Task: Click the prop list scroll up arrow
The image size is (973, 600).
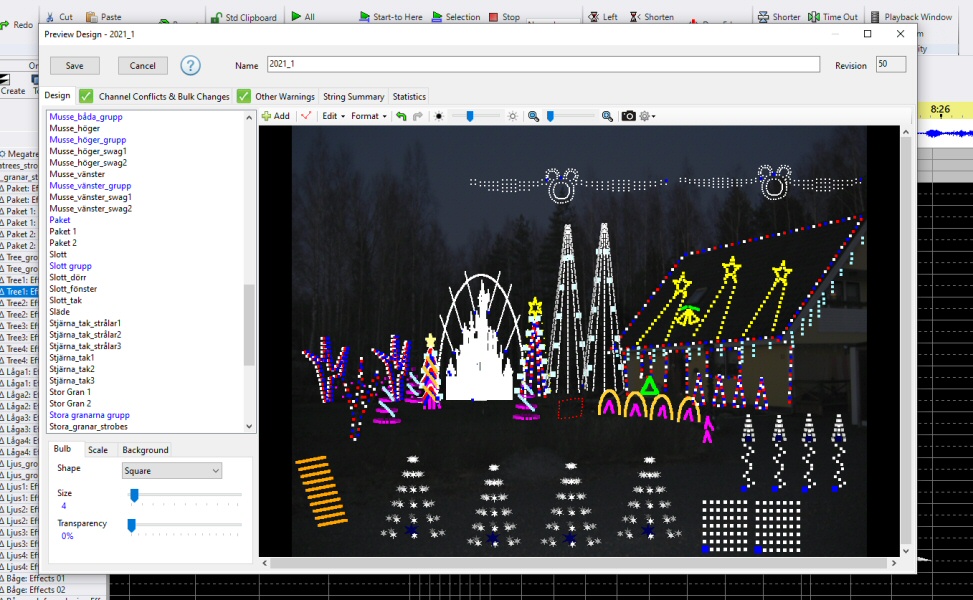Action: (x=249, y=117)
